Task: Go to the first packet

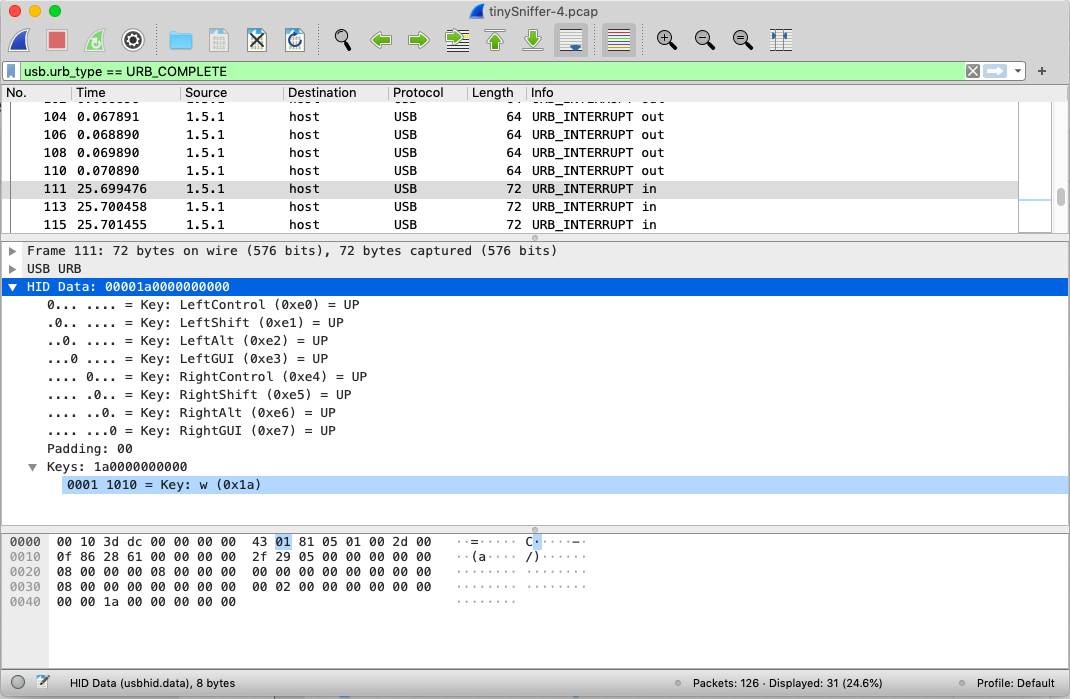Action: [x=495, y=40]
